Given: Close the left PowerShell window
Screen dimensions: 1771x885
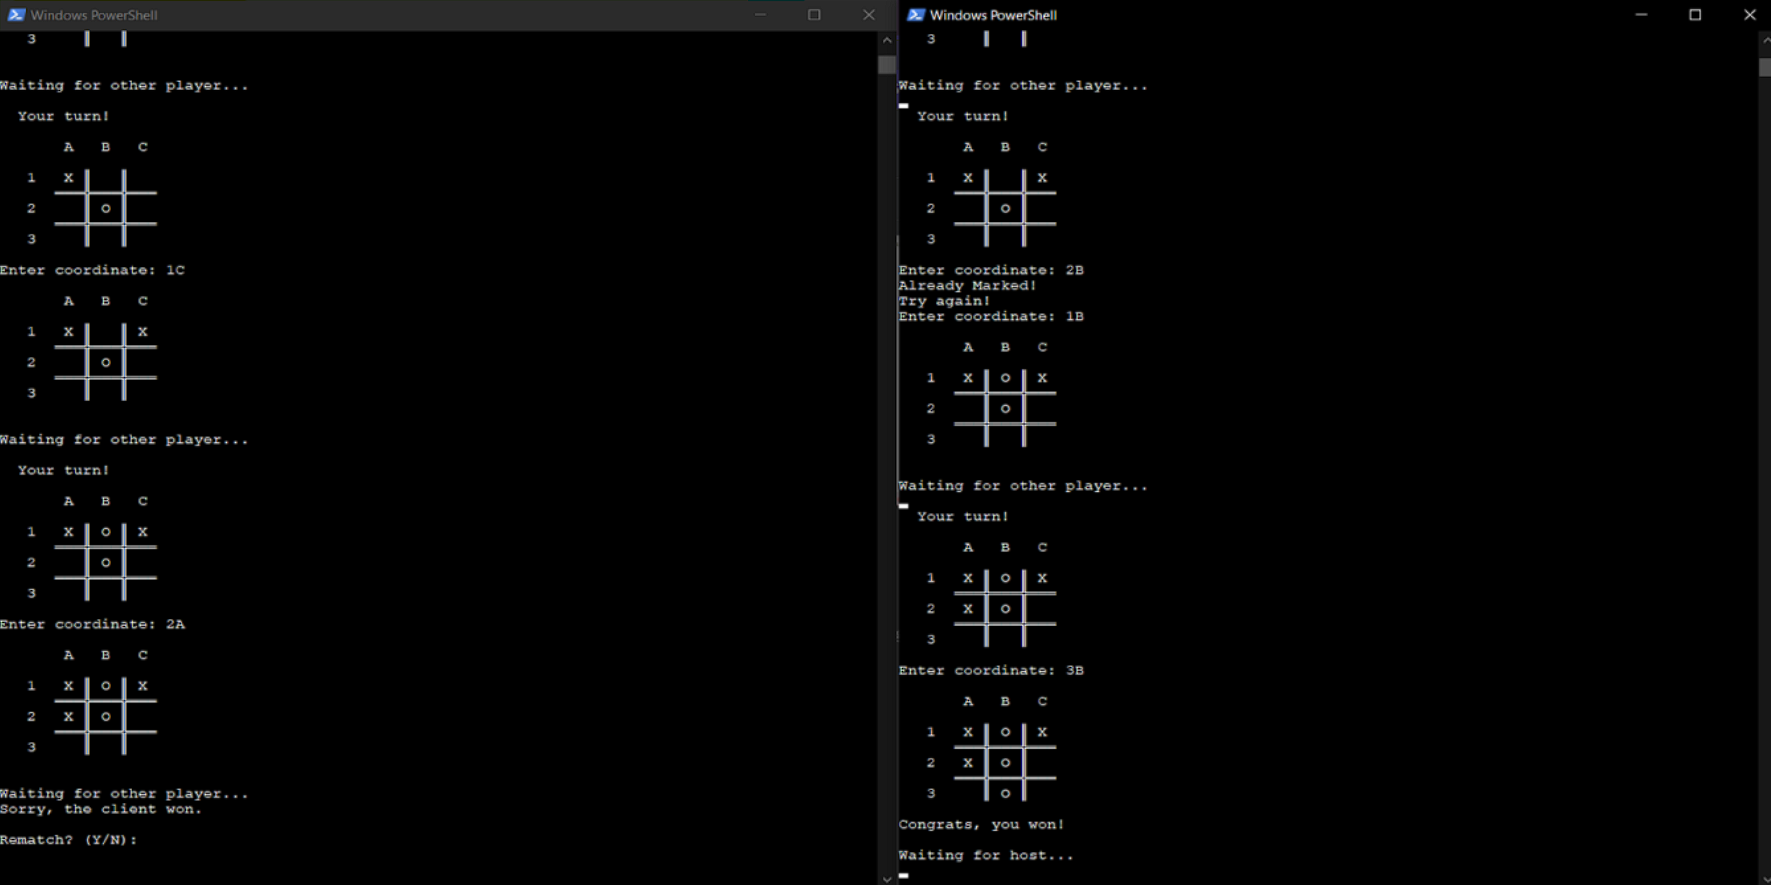Looking at the screenshot, I should pyautogui.click(x=868, y=15).
